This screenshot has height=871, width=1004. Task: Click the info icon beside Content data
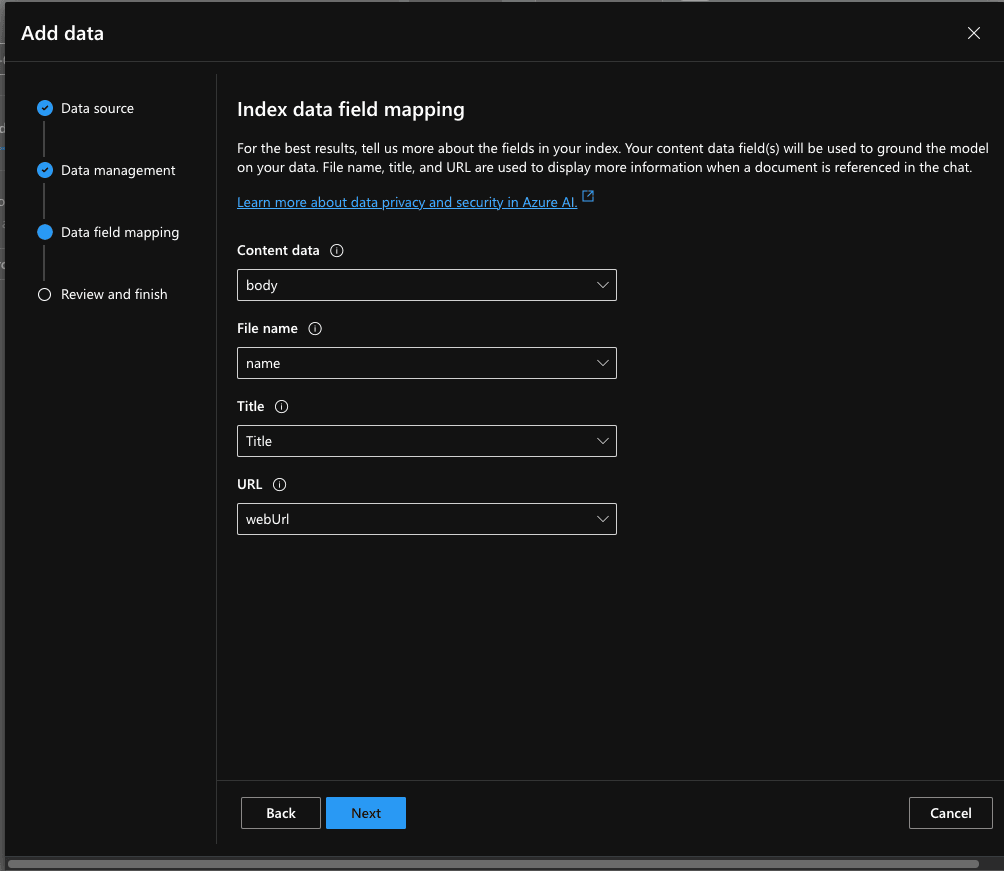tap(336, 251)
